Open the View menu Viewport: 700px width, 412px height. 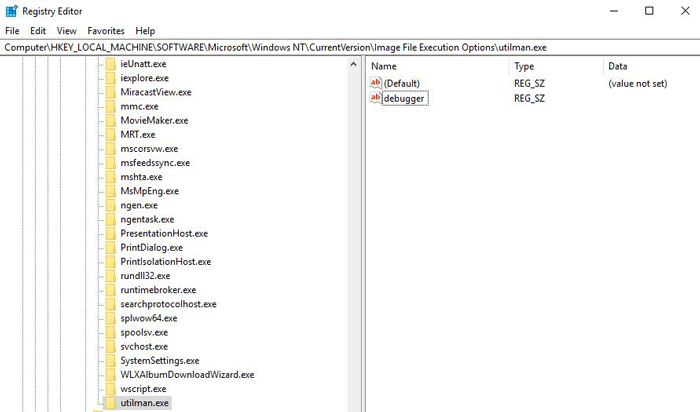pyautogui.click(x=67, y=31)
